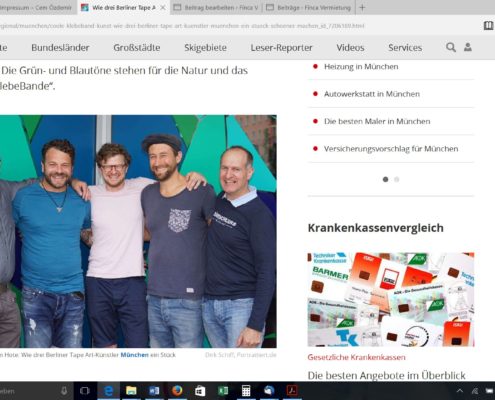Switch to the Impressum Cem Özdemir tab
495x400 pixels.
pos(36,7)
